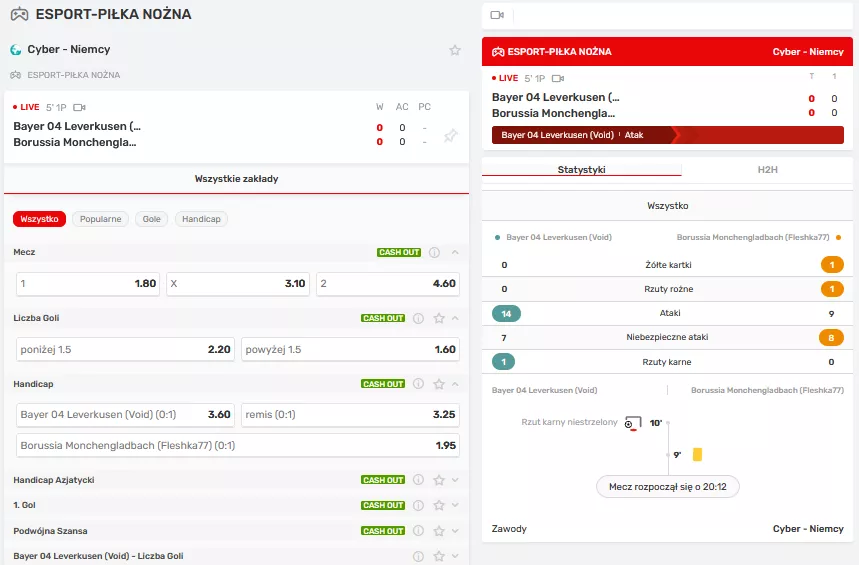Expand the Podwójna Szansa section
This screenshot has height=565, width=859.
[x=455, y=530]
